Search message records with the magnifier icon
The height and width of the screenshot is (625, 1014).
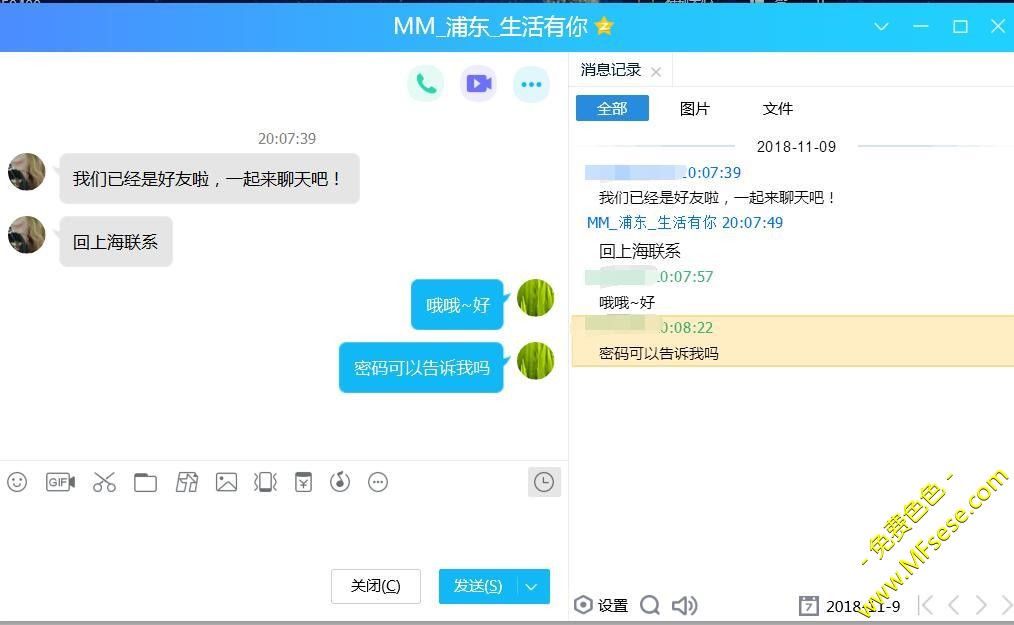(x=650, y=606)
